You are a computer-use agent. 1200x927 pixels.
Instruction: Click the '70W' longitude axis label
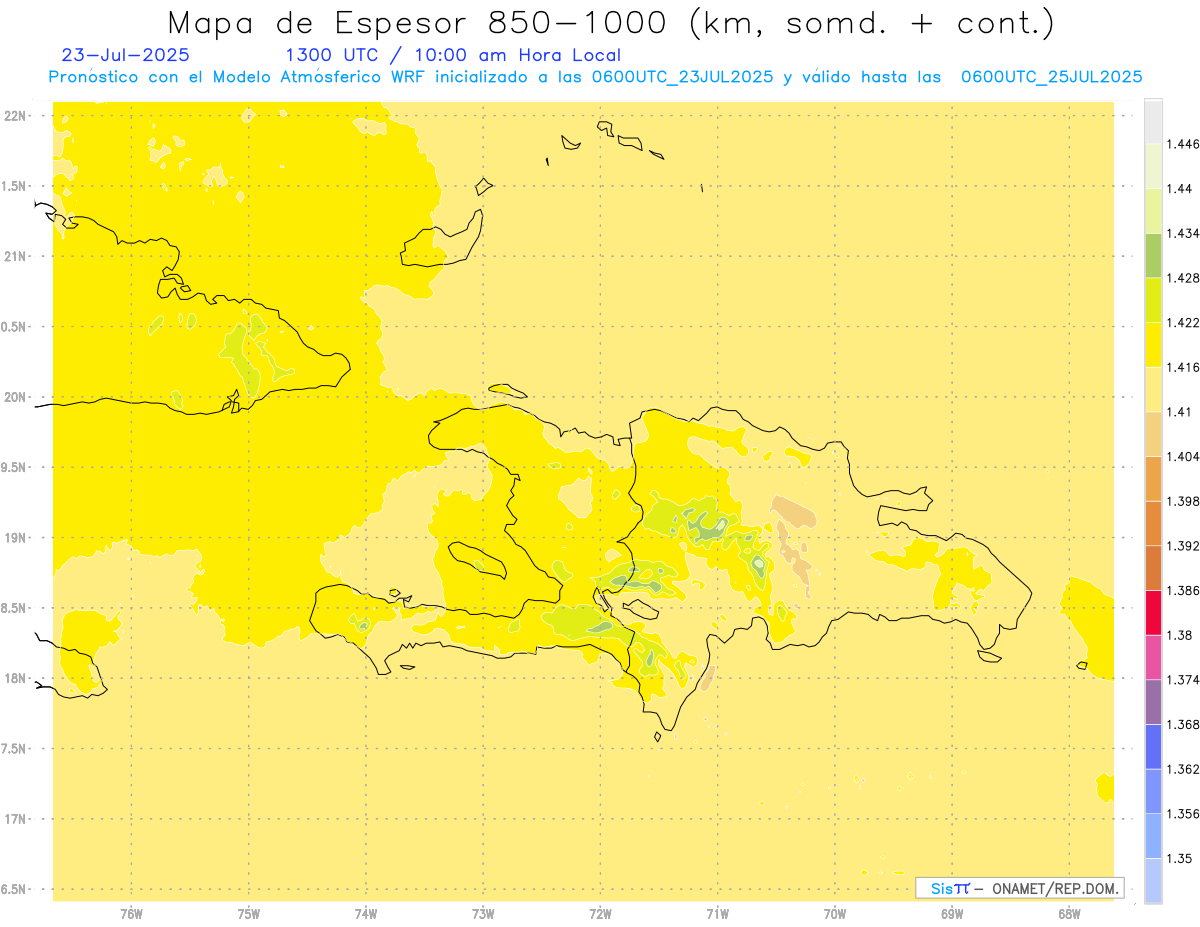pyautogui.click(x=835, y=913)
